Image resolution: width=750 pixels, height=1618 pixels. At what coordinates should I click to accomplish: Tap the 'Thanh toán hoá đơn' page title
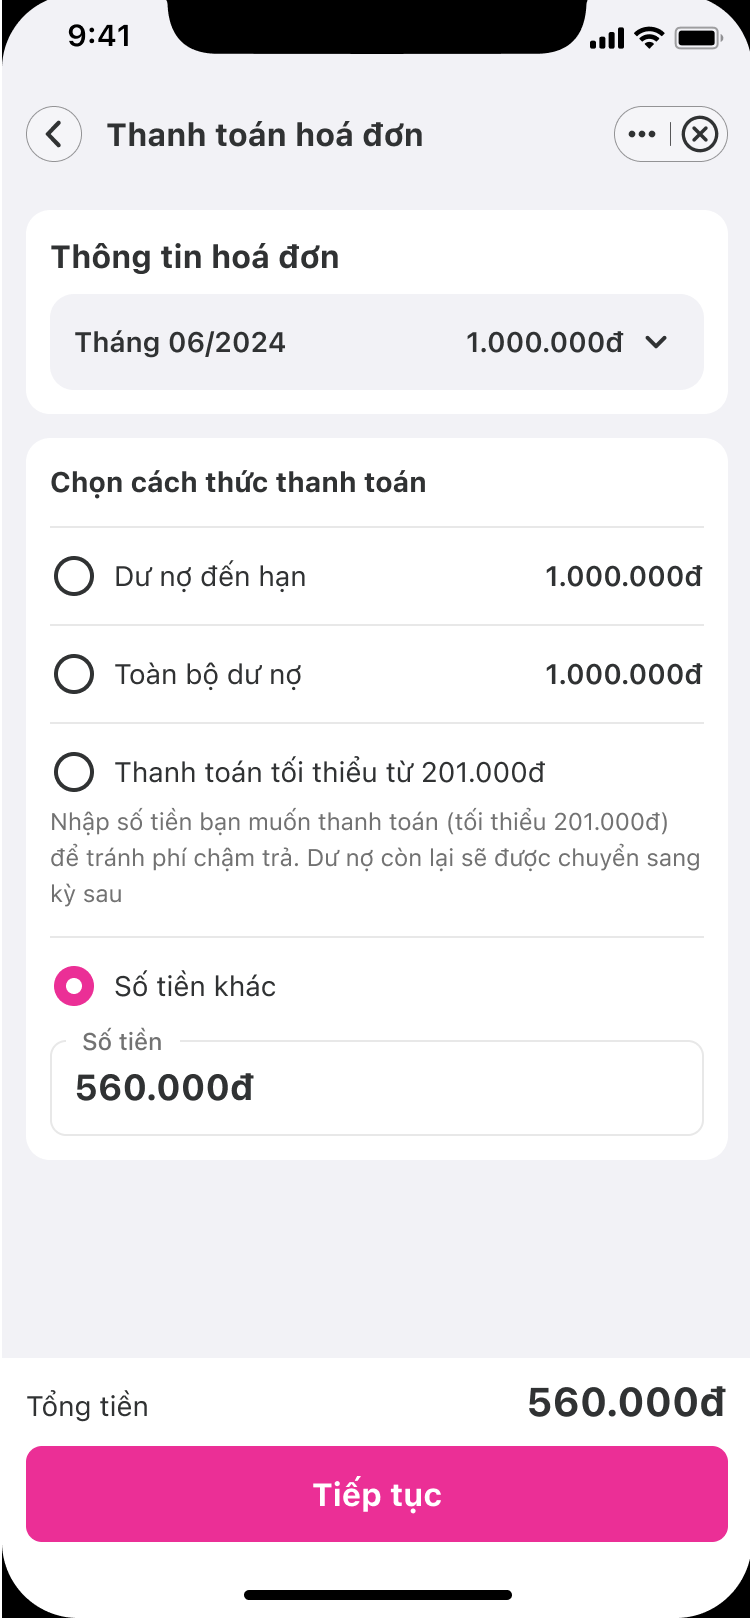[x=265, y=135]
